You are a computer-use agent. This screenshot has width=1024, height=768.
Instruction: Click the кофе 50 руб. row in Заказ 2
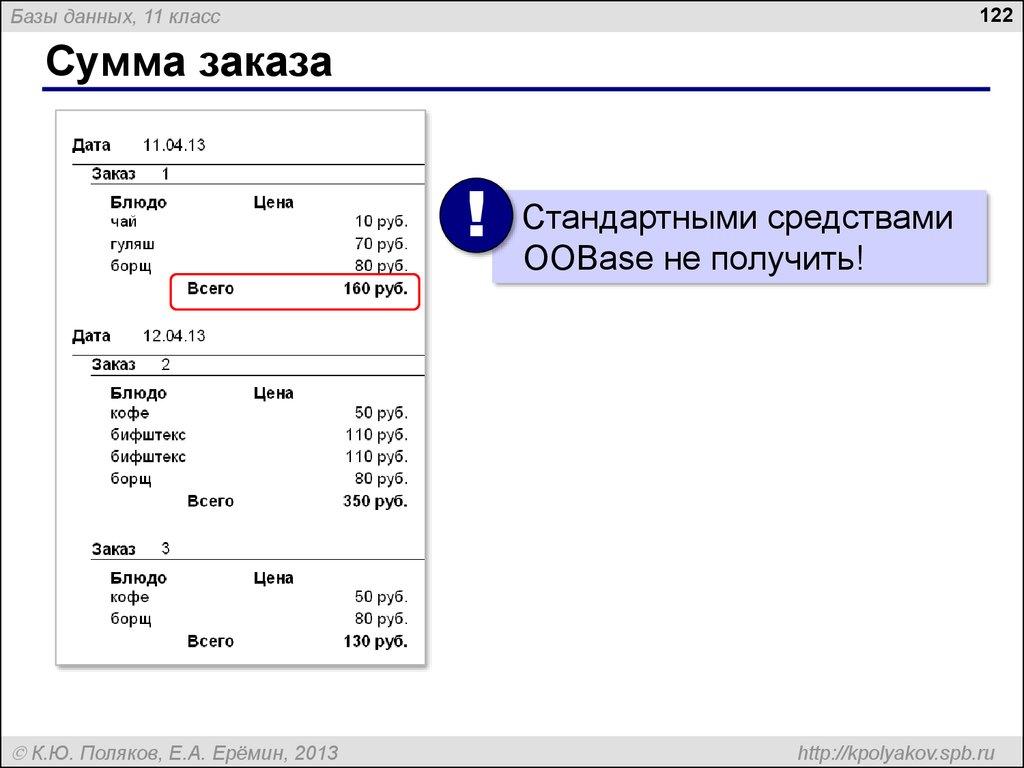tap(240, 412)
